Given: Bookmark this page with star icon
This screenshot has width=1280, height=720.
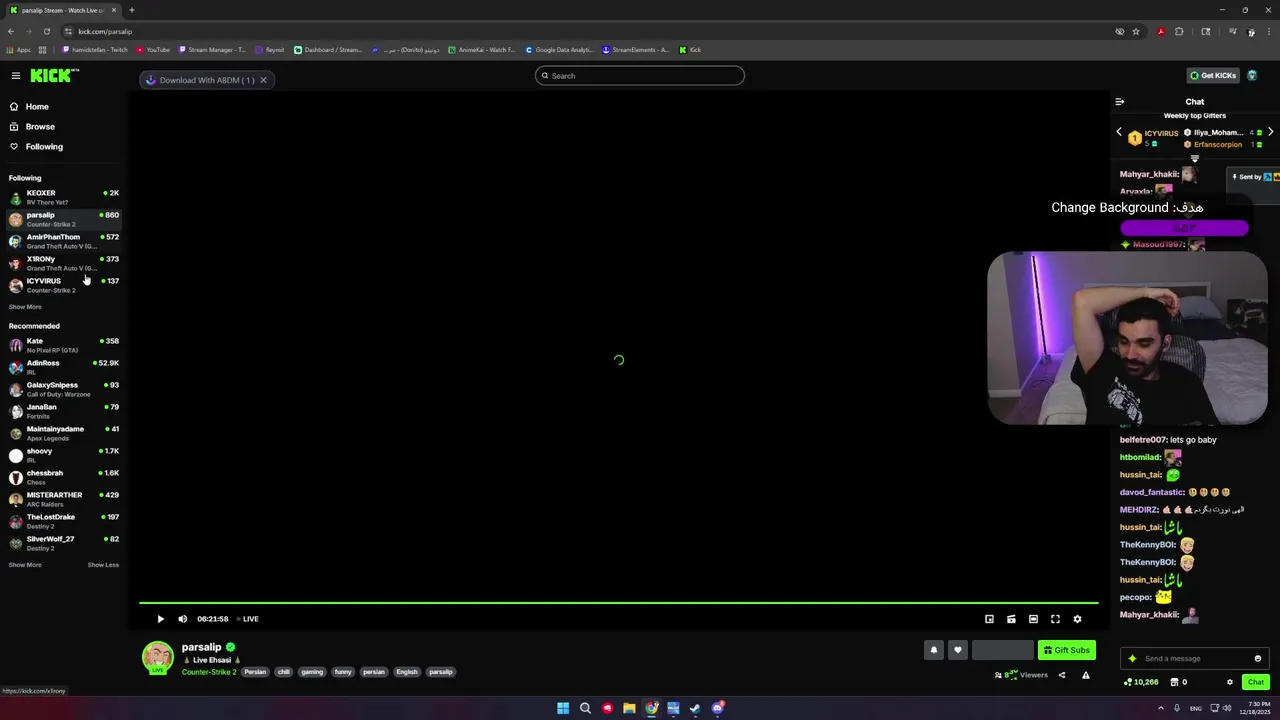Looking at the screenshot, I should [x=1136, y=31].
